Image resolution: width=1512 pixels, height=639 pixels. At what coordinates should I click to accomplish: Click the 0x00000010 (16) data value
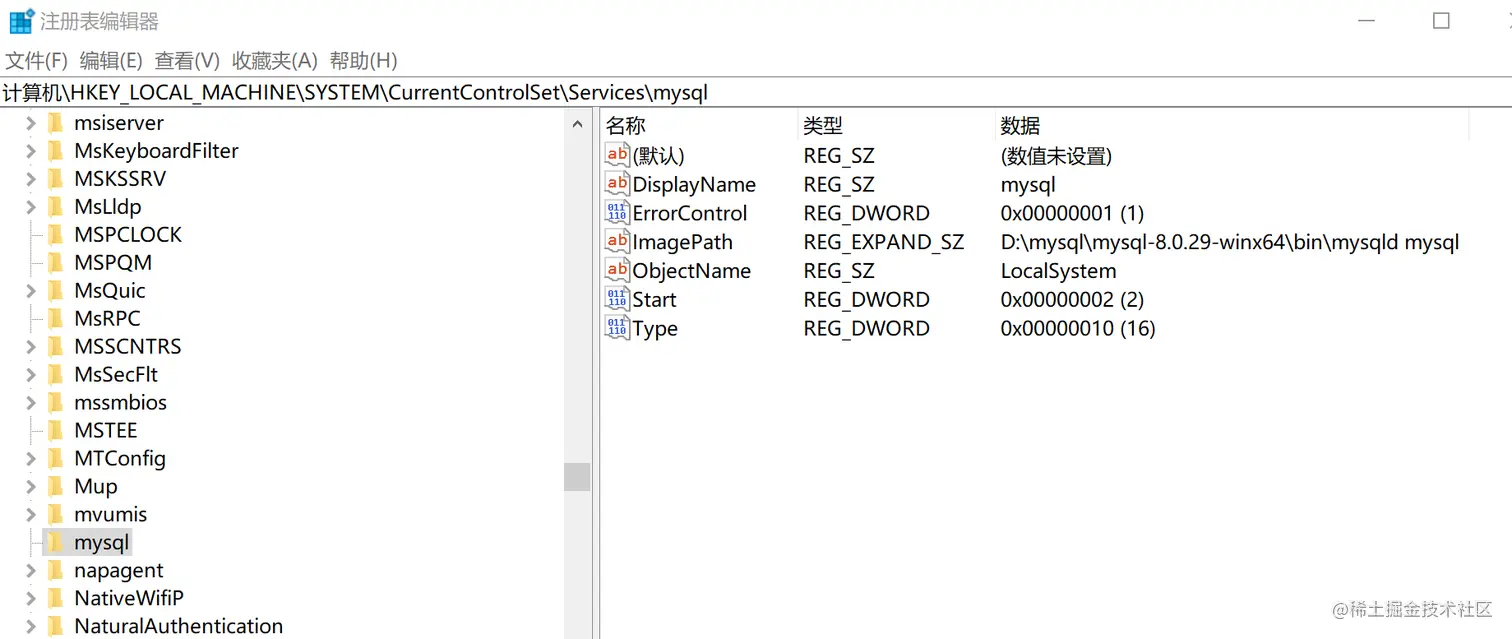coord(1078,329)
